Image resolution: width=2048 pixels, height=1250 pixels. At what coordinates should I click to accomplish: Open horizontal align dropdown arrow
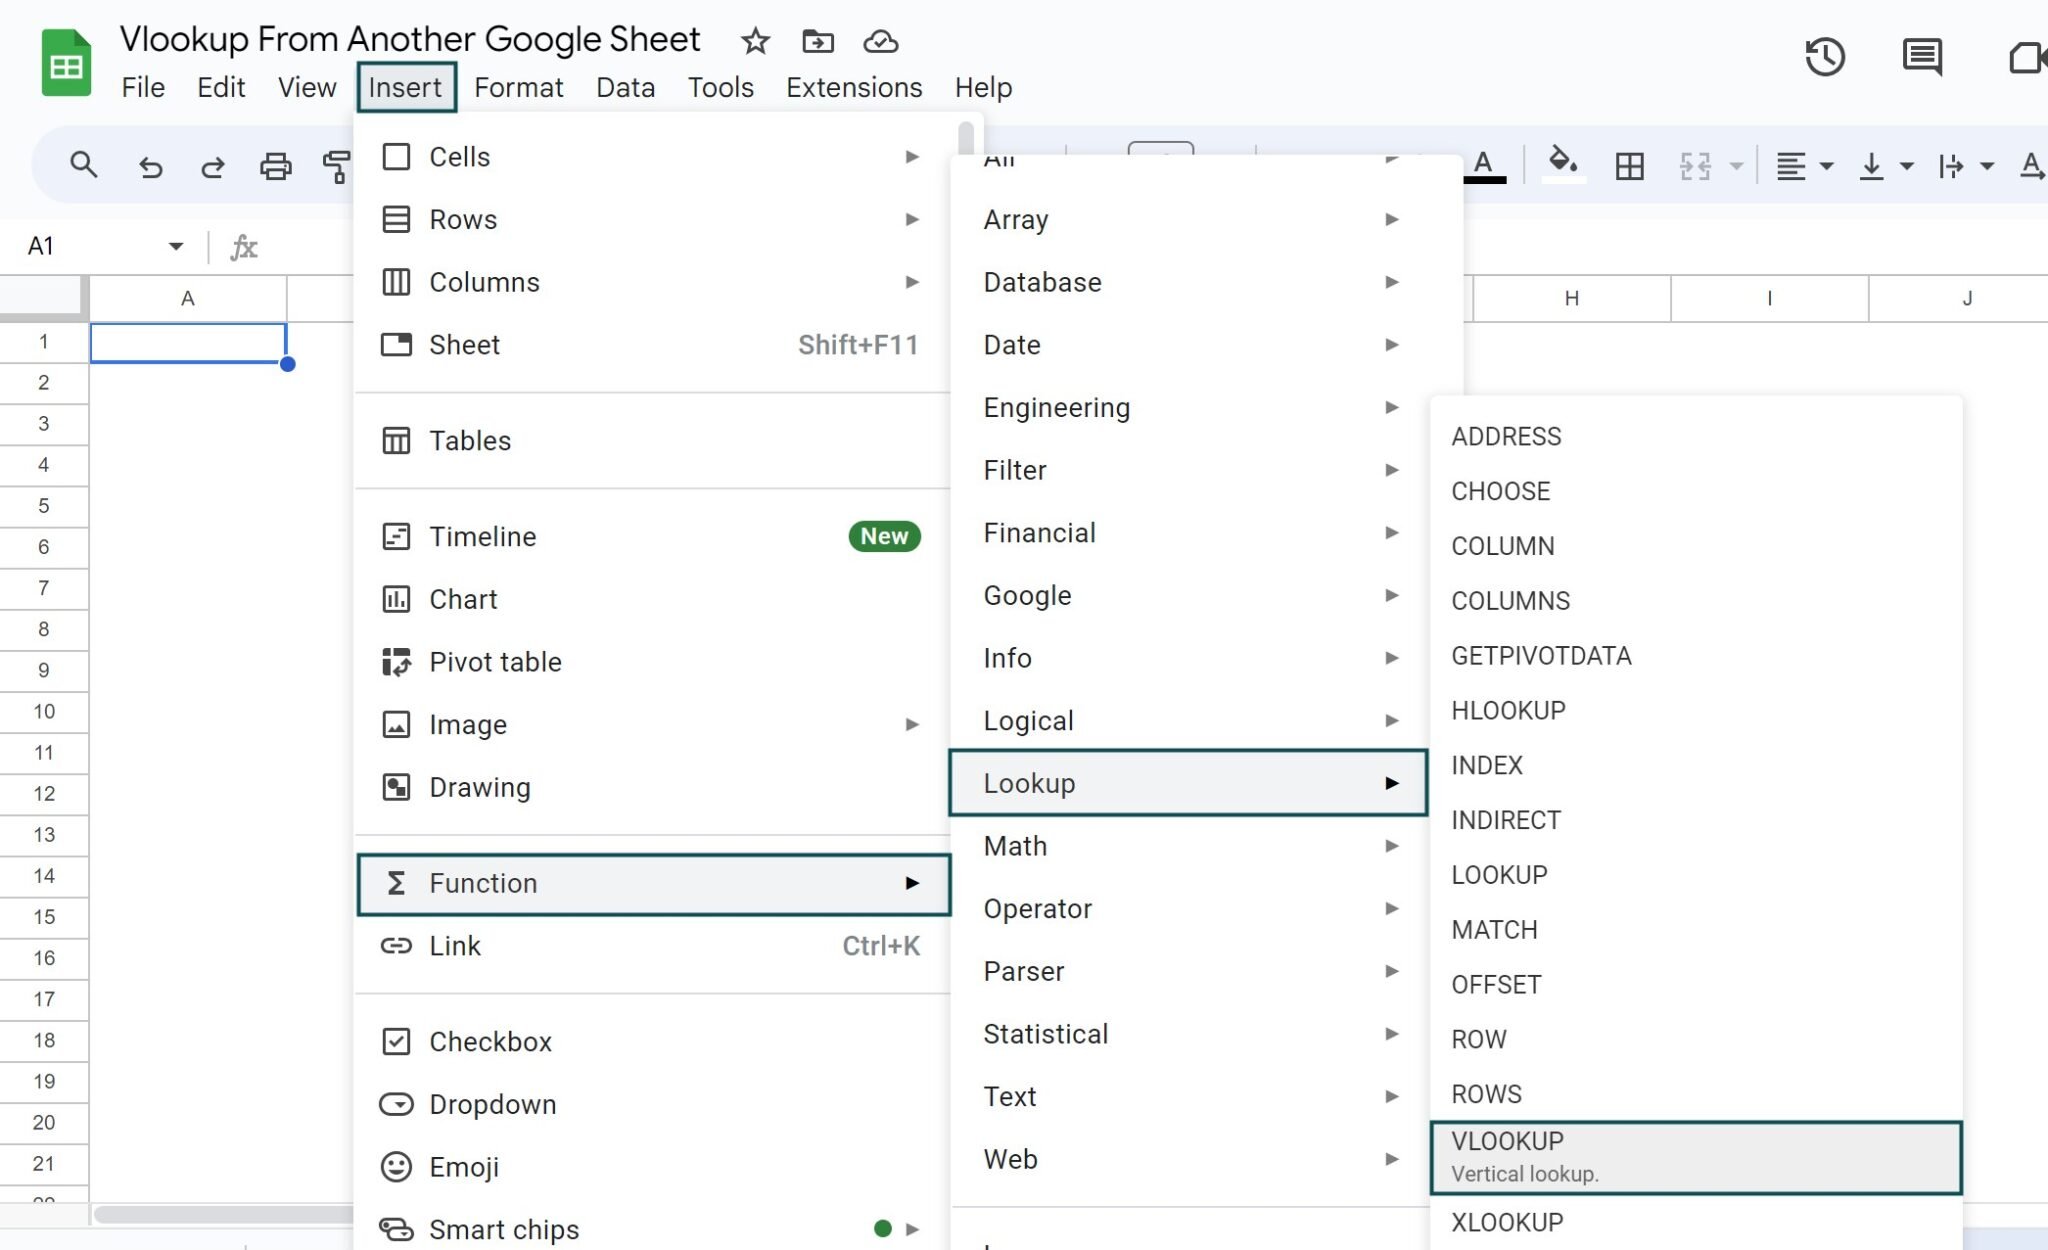pos(1827,166)
